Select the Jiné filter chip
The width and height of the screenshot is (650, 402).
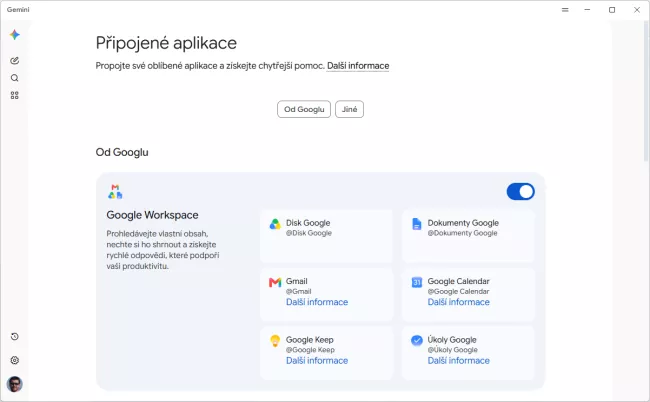[349, 109]
